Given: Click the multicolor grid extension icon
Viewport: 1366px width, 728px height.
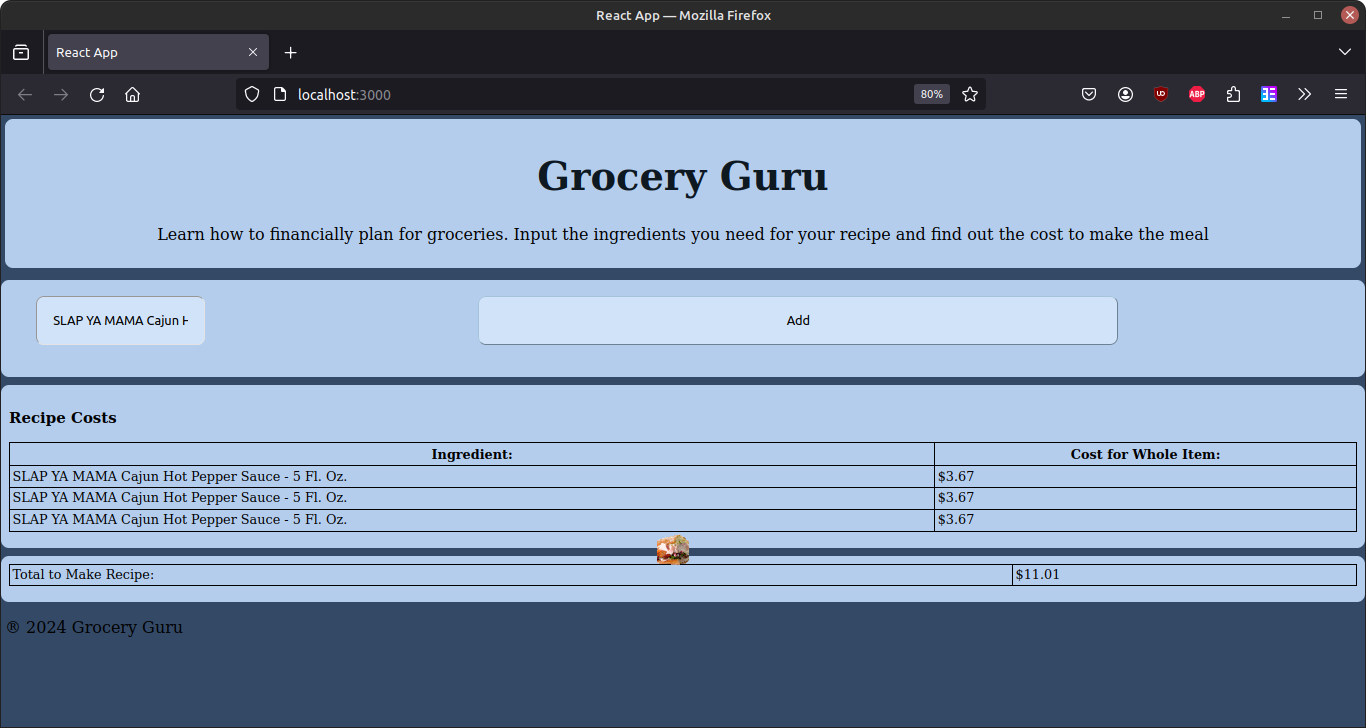Looking at the screenshot, I should pyautogui.click(x=1269, y=94).
